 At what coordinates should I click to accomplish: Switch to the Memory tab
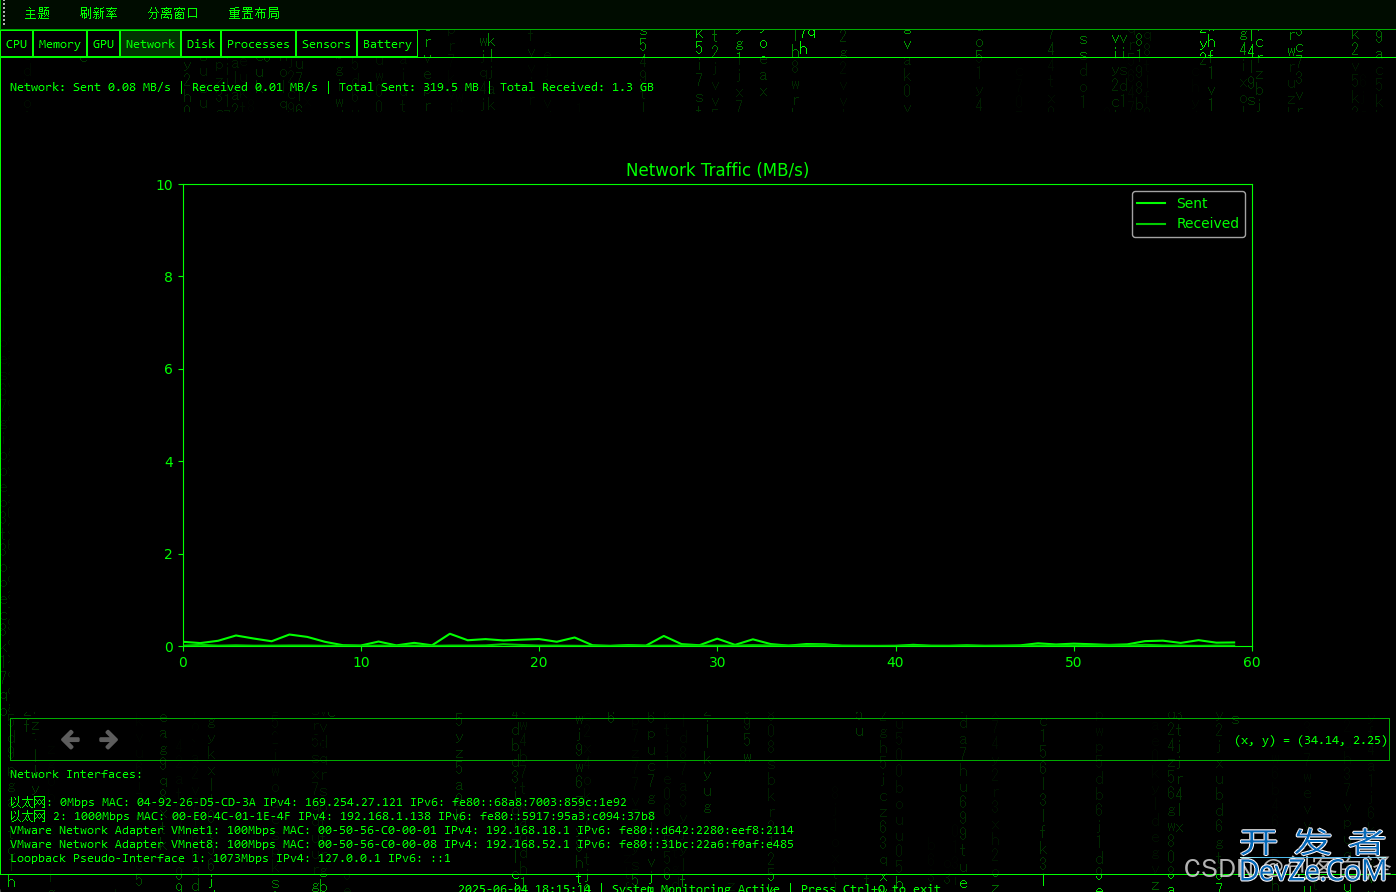pos(60,44)
